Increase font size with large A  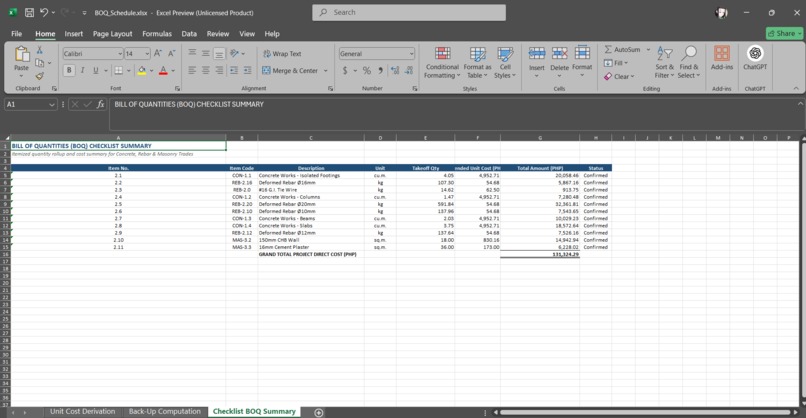pyautogui.click(x=158, y=53)
